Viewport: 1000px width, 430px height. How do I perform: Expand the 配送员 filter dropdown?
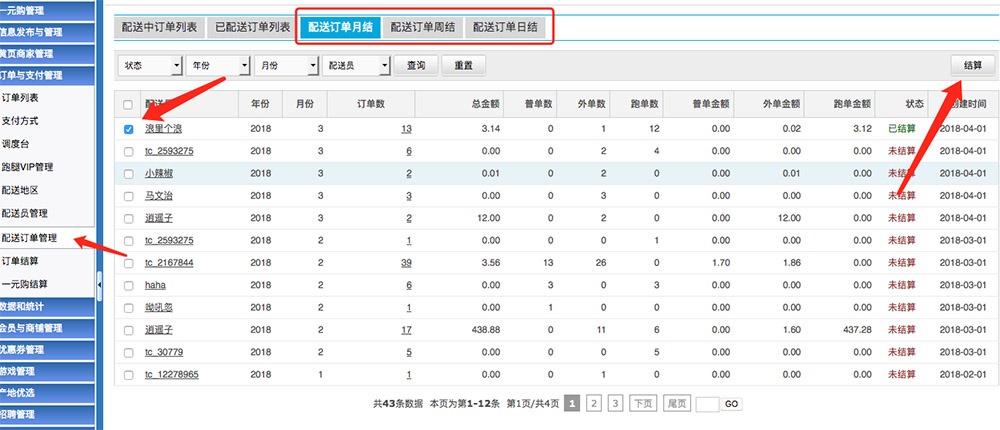[355, 65]
